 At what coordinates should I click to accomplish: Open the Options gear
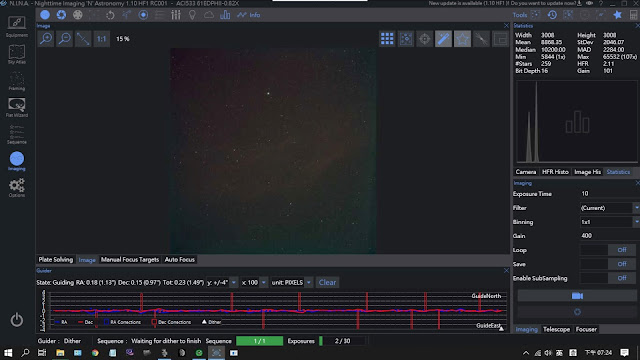[x=17, y=188]
